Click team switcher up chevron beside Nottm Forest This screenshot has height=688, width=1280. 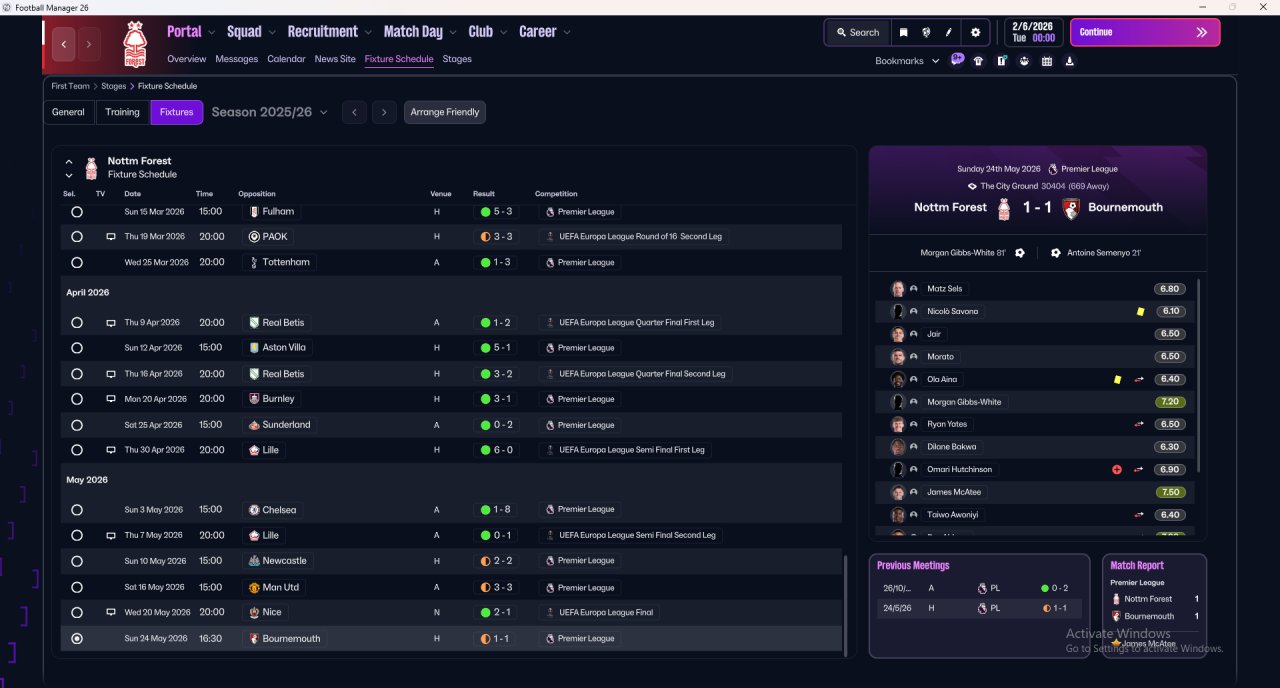(x=69, y=161)
